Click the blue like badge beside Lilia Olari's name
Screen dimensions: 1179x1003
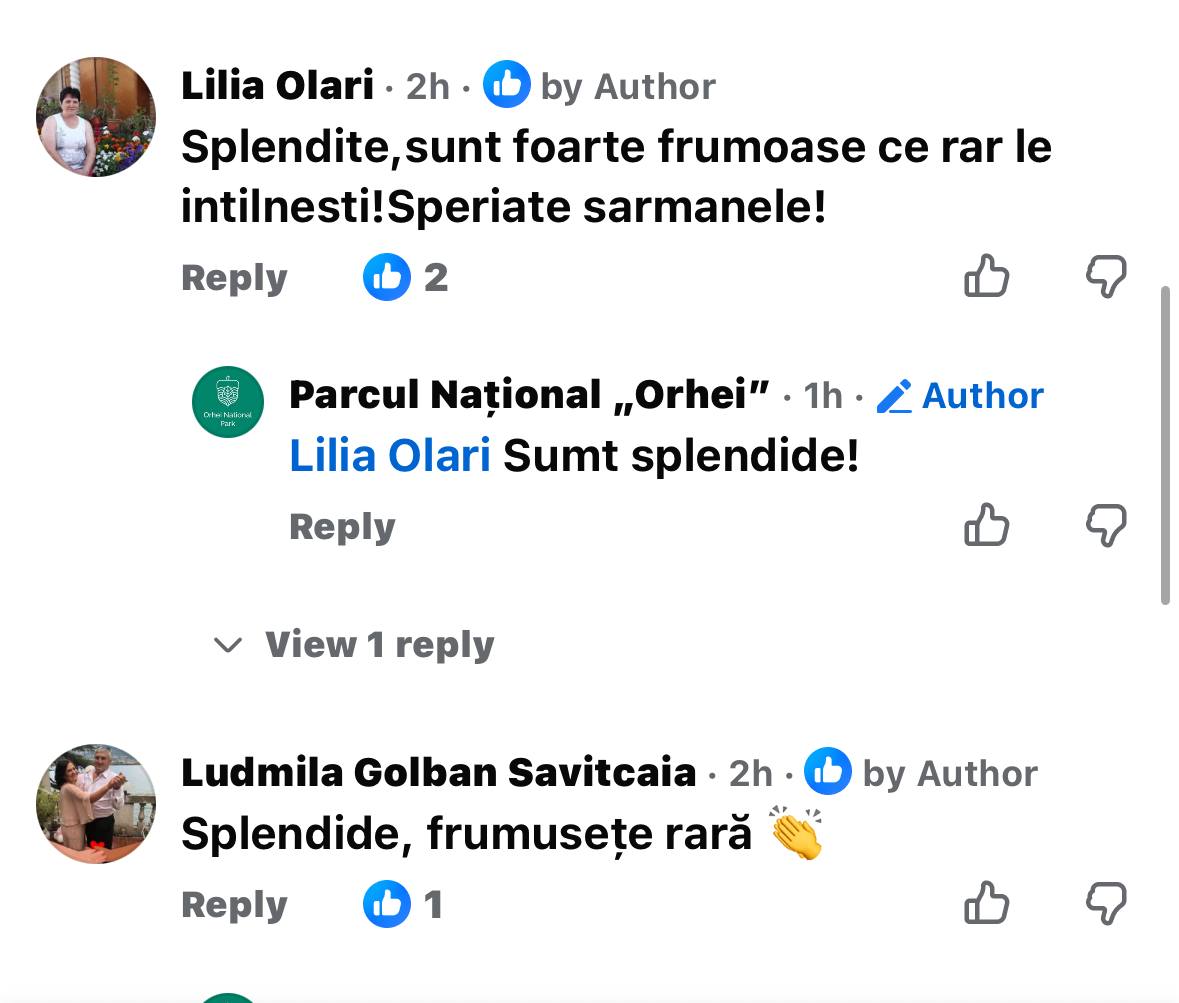point(506,85)
